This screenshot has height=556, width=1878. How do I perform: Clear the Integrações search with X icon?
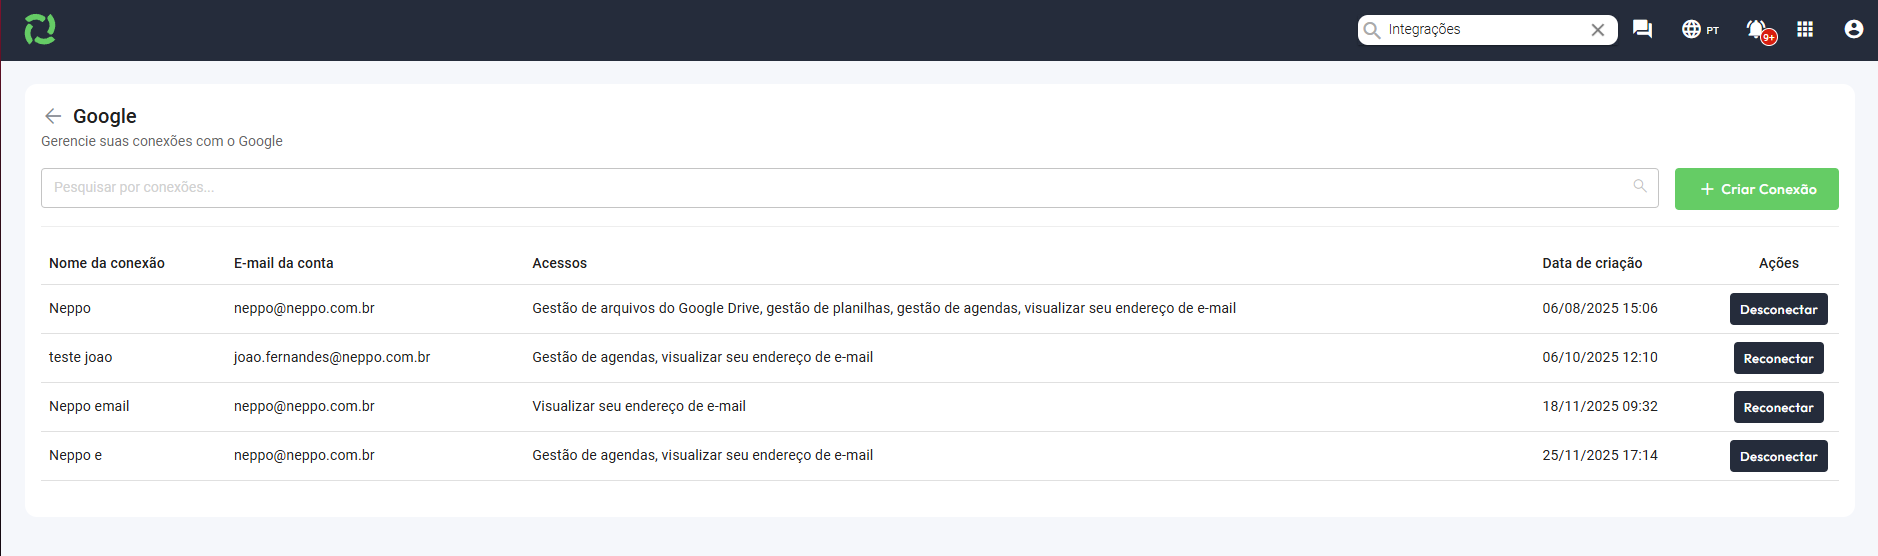click(x=1598, y=30)
